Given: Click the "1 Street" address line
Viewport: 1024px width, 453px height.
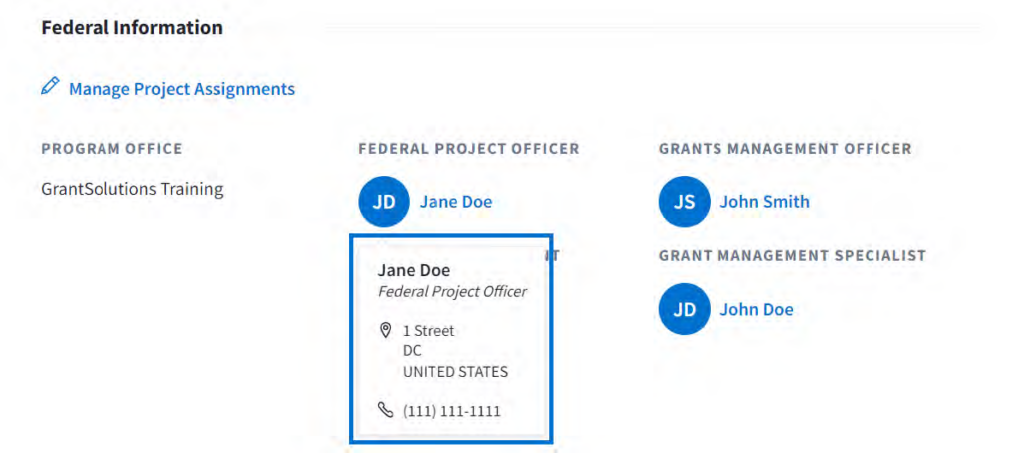Looking at the screenshot, I should [428, 331].
